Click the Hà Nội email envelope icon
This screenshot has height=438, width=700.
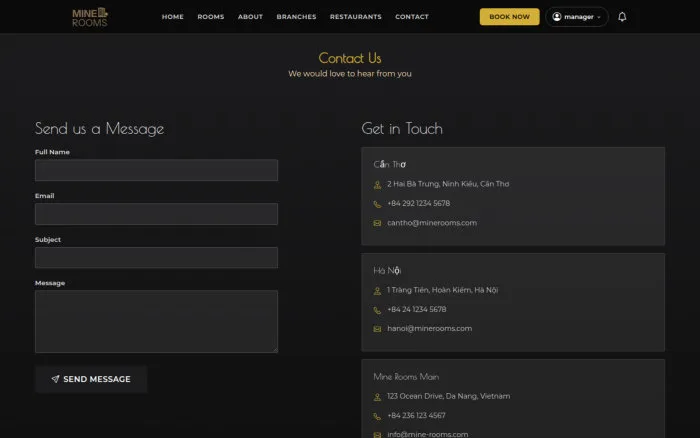377,329
